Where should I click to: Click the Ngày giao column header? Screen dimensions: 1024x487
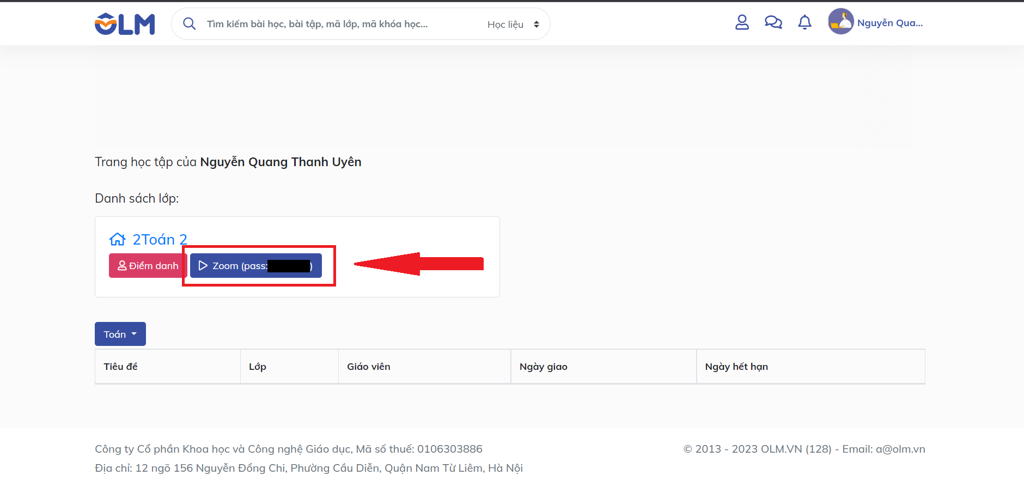point(603,367)
